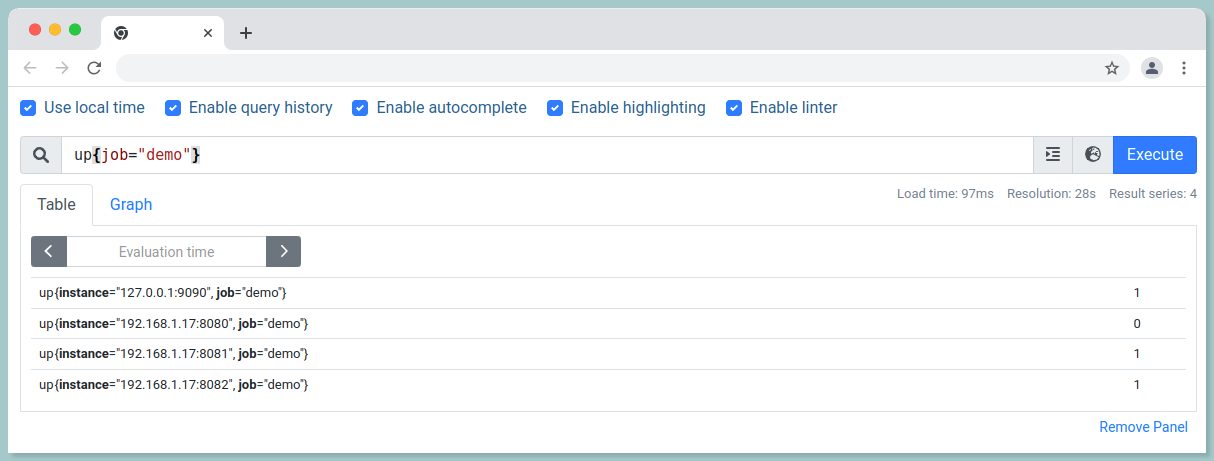Screen dimensions: 1214x461
Task: Step the evaluation time backward
Action: pyautogui.click(x=49, y=252)
